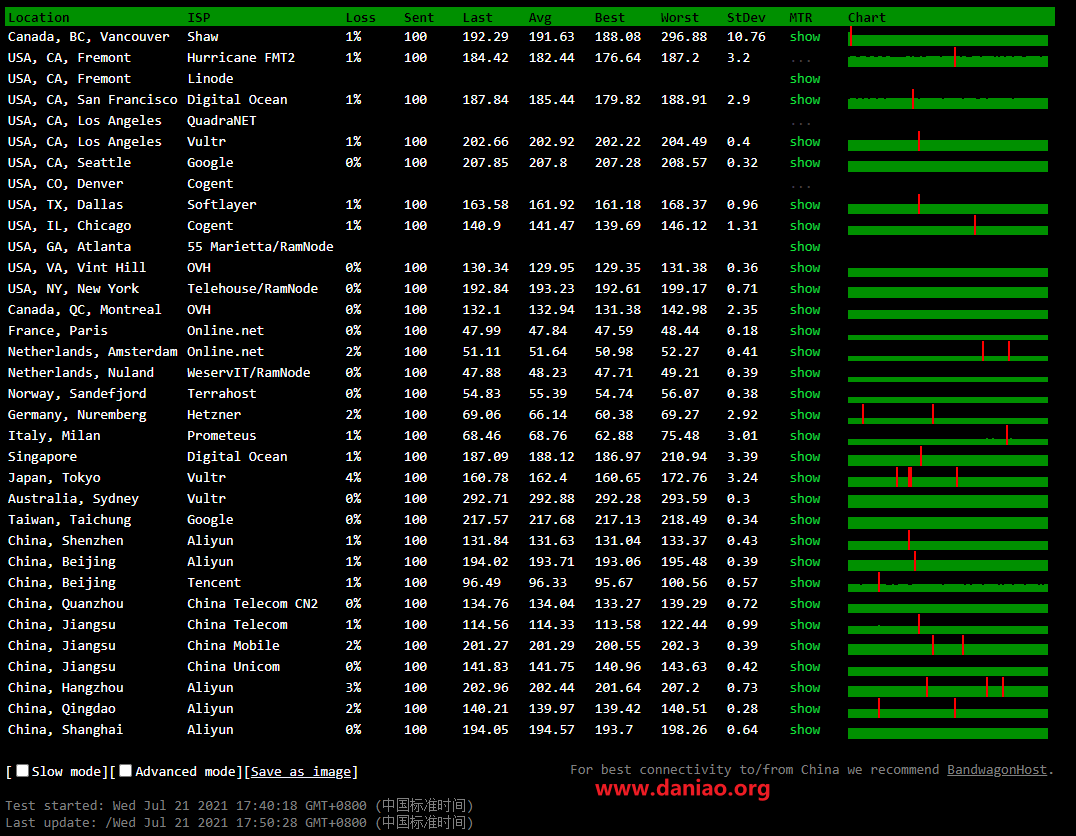Click the USA, CO, Denver location cell
This screenshot has height=836, width=1076.
[65, 183]
